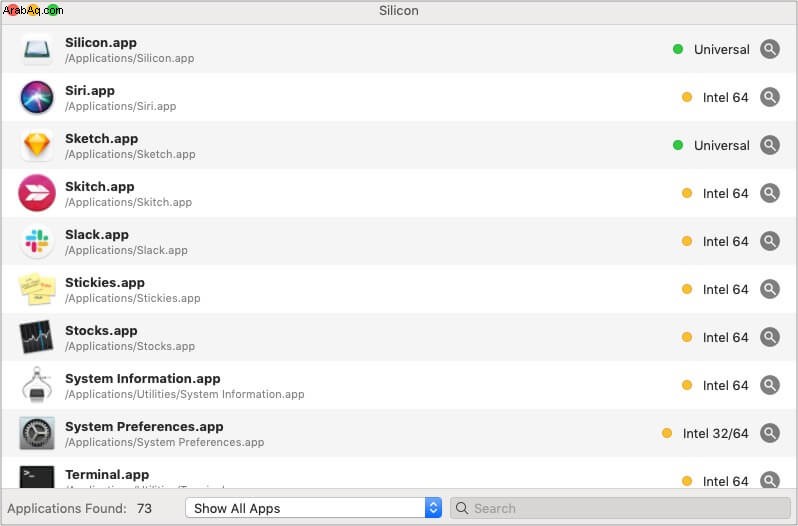The width and height of the screenshot is (798, 526).
Task: Click the System Preferences.app gear icon
Action: pyautogui.click(x=37, y=433)
